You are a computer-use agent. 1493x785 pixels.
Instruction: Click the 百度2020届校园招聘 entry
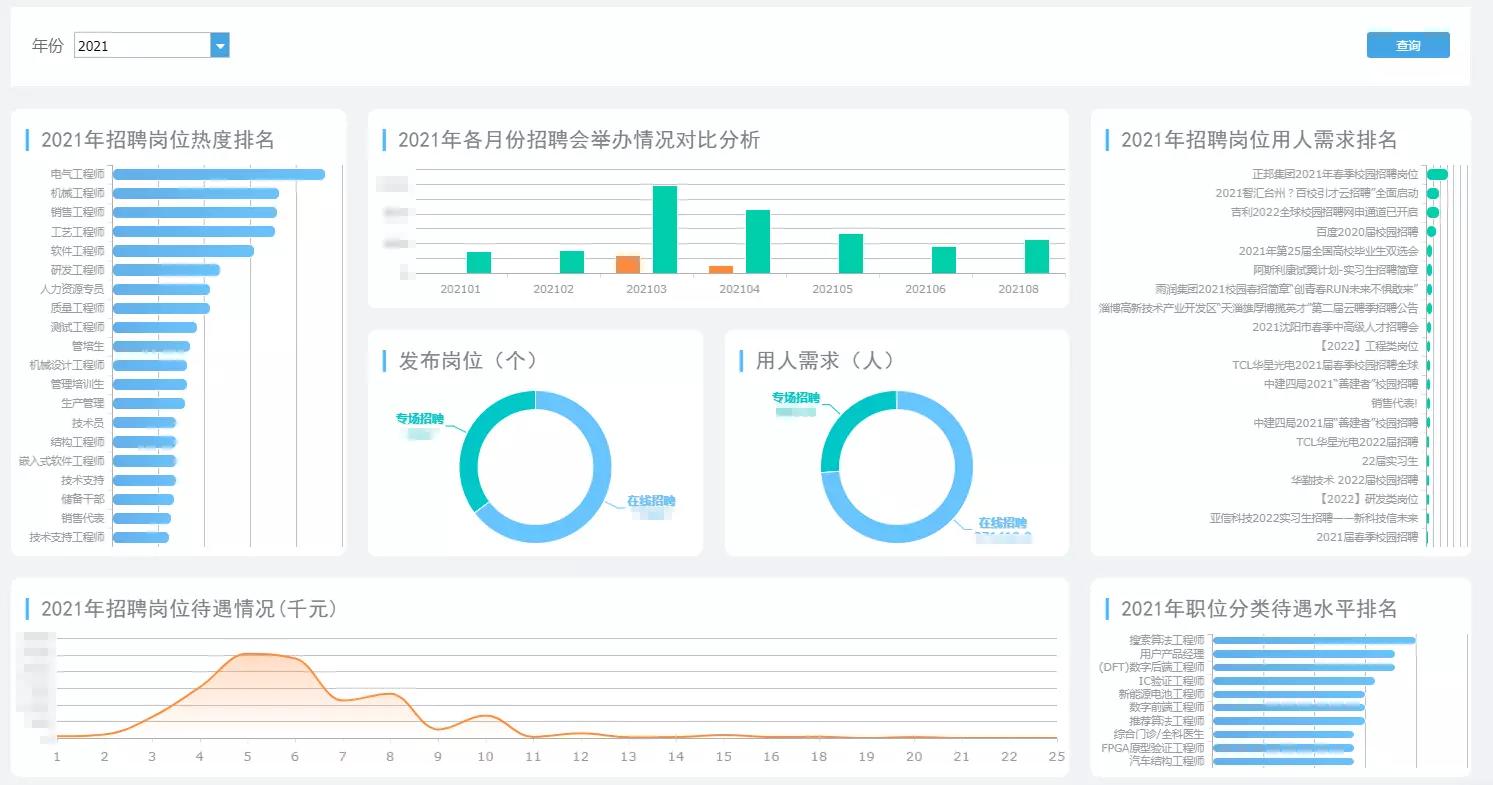(1367, 231)
